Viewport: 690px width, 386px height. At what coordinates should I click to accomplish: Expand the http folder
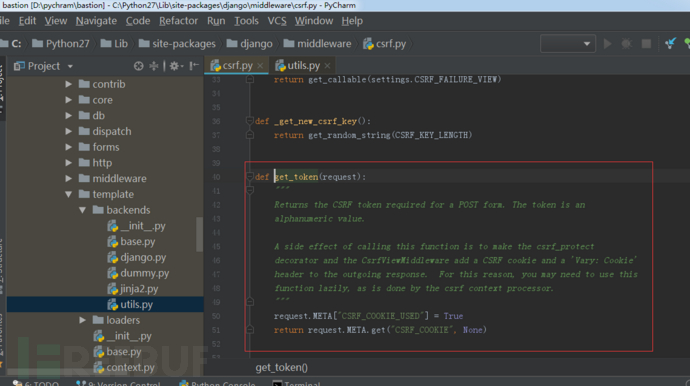[x=69, y=163]
